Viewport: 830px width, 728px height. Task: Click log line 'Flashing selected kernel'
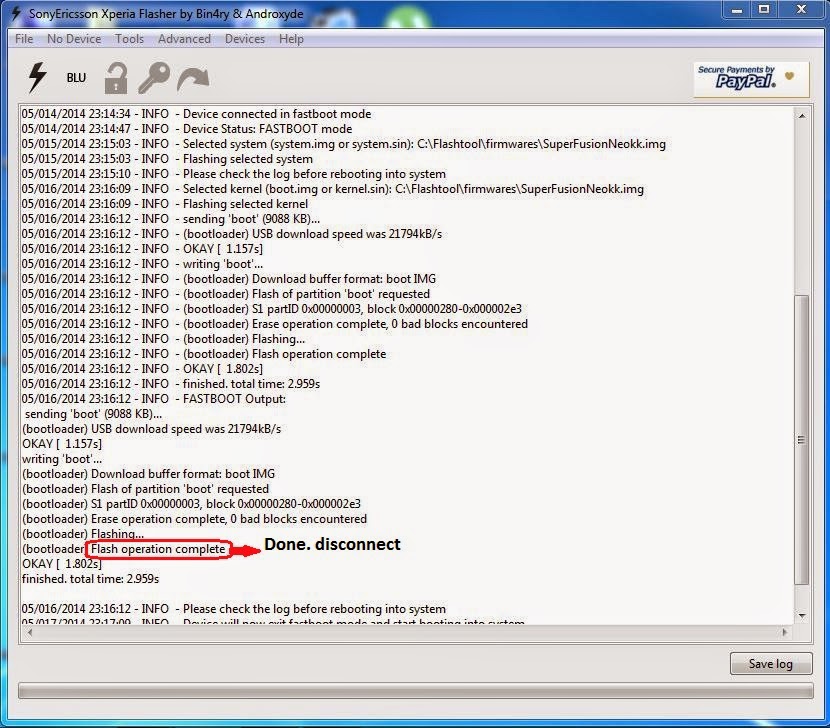pyautogui.click(x=165, y=204)
